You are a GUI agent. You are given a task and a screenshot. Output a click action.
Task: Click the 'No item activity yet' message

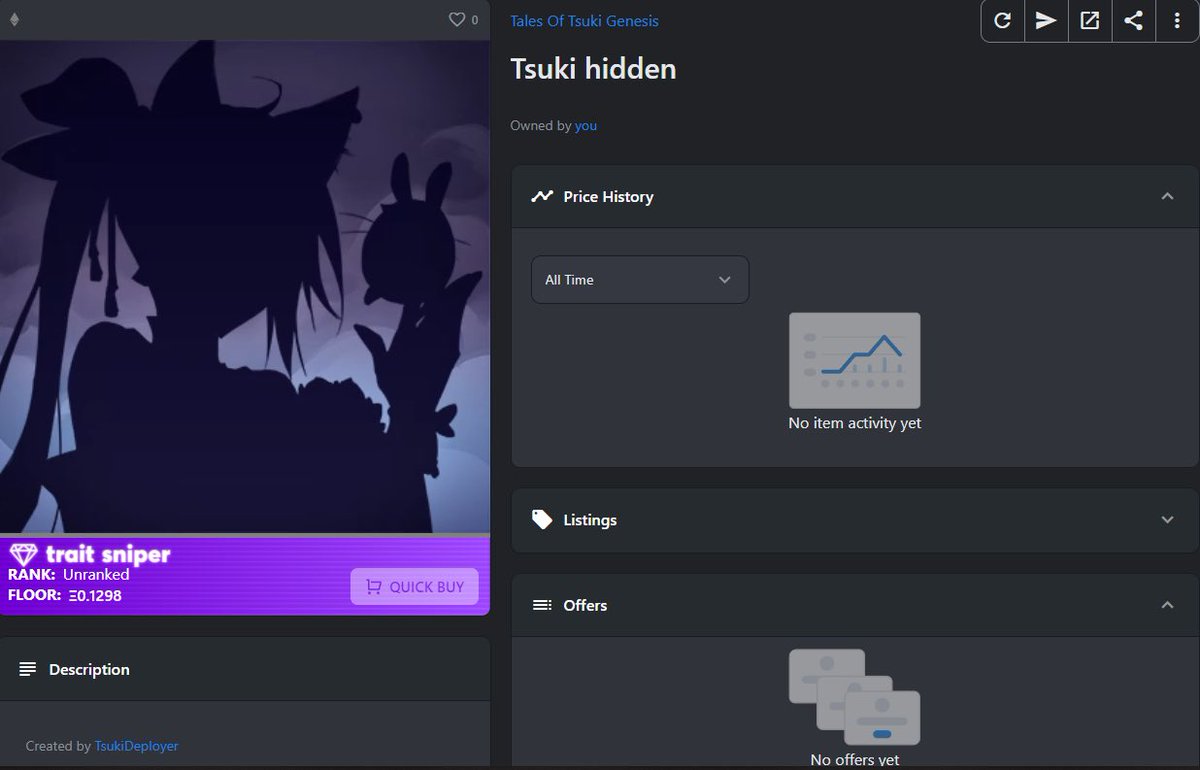tap(855, 423)
